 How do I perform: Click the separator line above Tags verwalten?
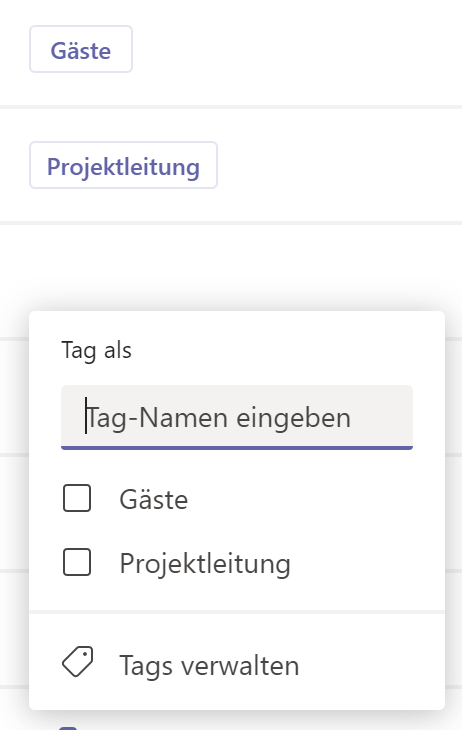[x=237, y=612]
